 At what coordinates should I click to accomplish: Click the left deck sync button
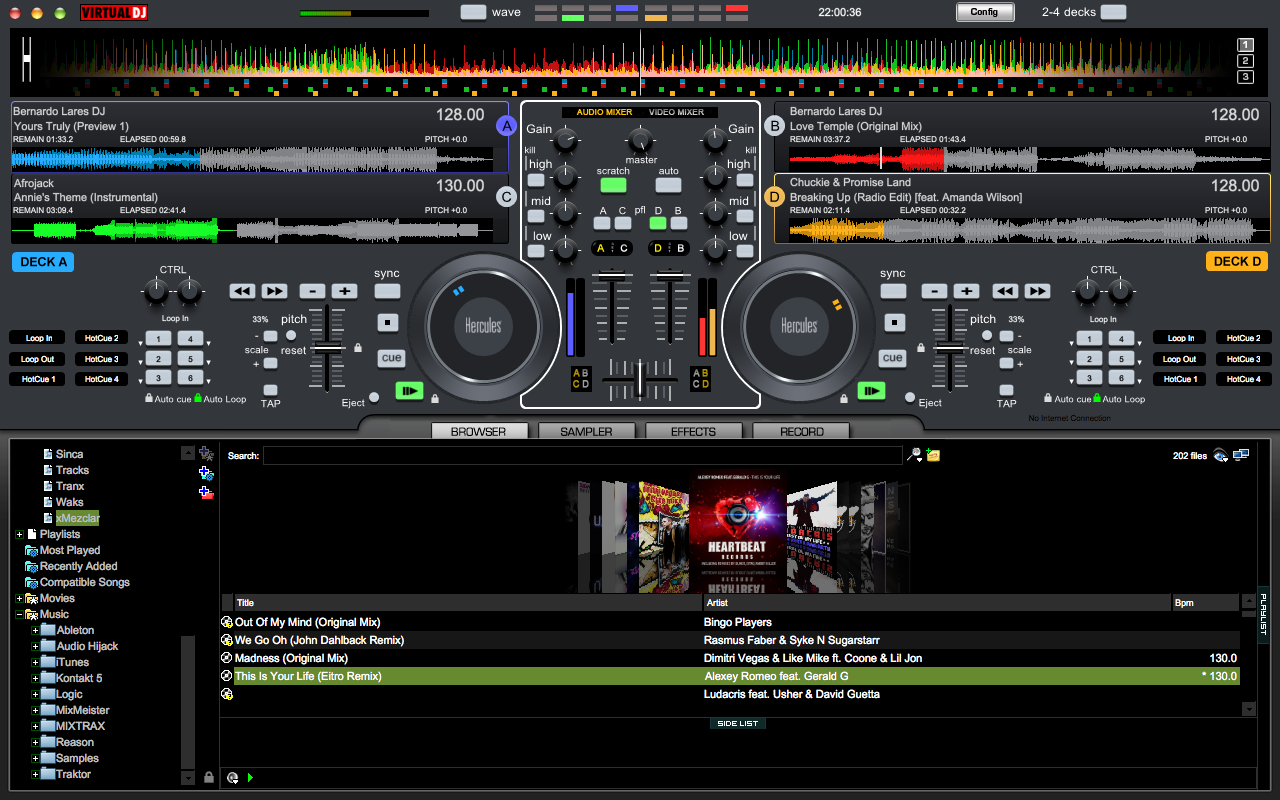(387, 291)
